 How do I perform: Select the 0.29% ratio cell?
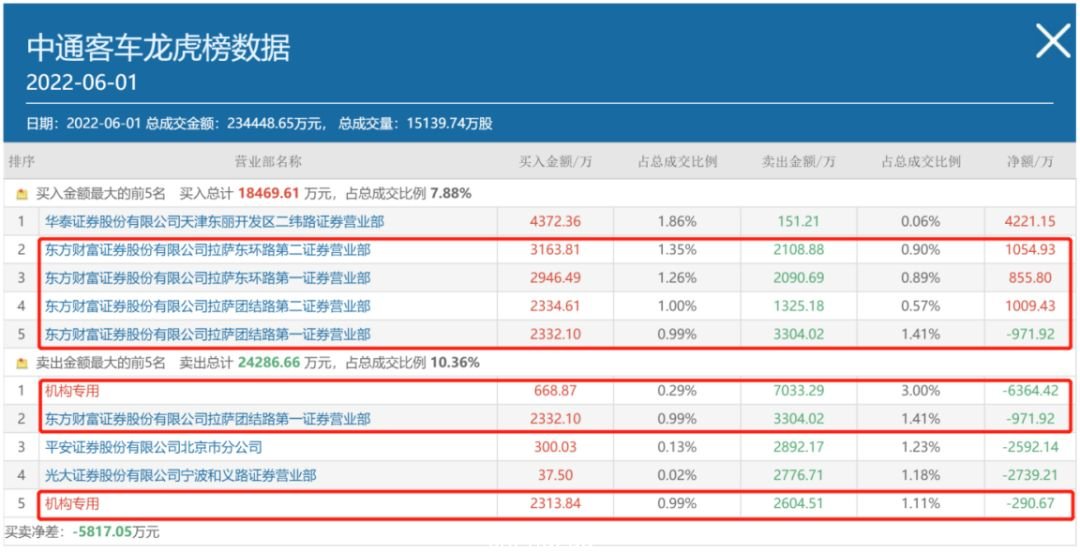pos(678,391)
